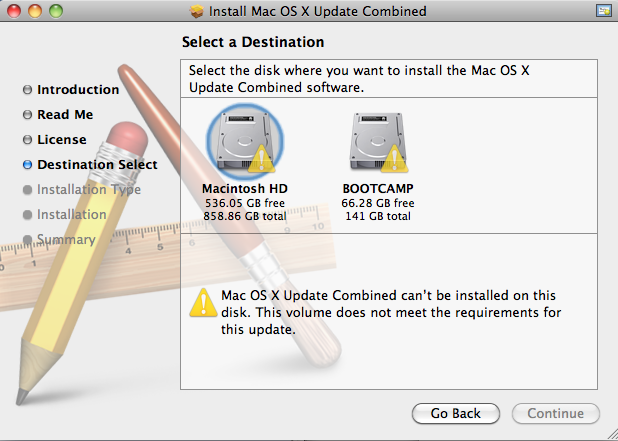Click blue bullet beside Destination Select
This screenshot has height=441, width=618.
pyautogui.click(x=27, y=165)
